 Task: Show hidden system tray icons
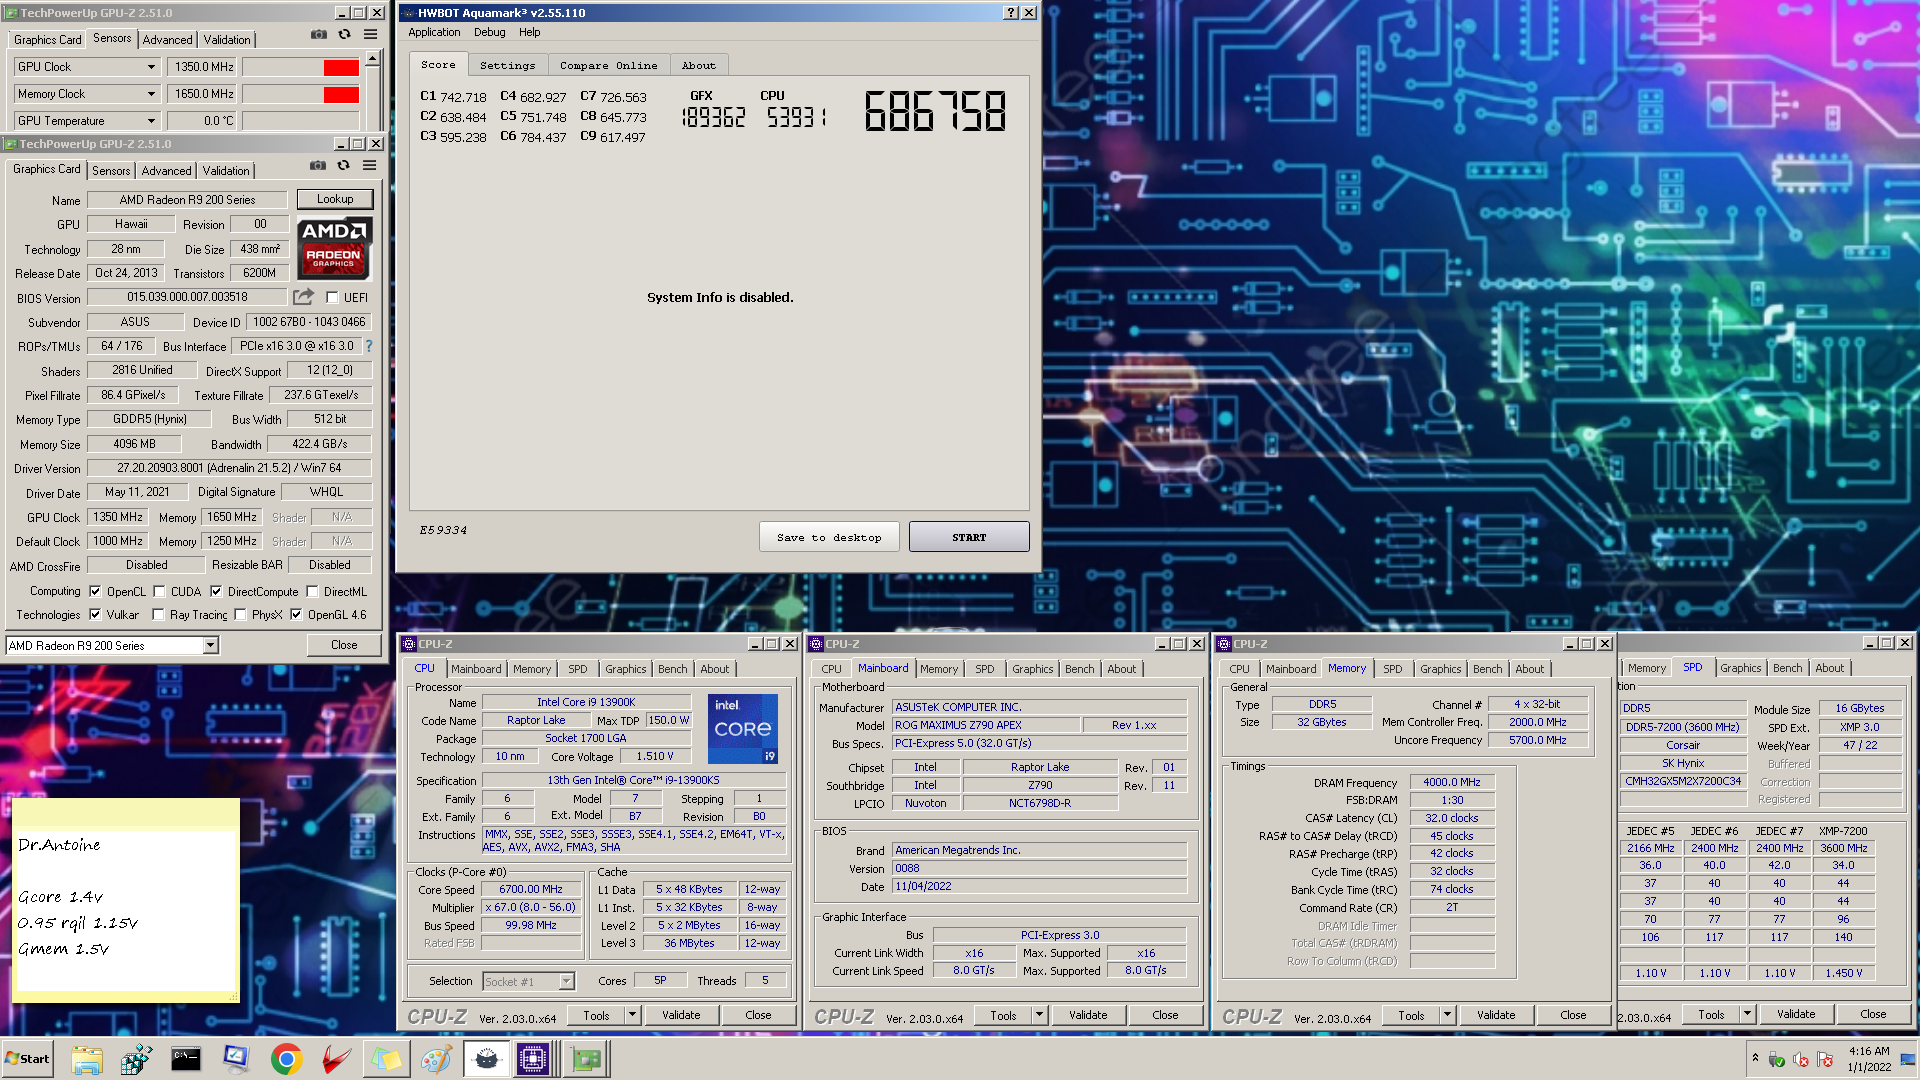click(x=1755, y=1059)
